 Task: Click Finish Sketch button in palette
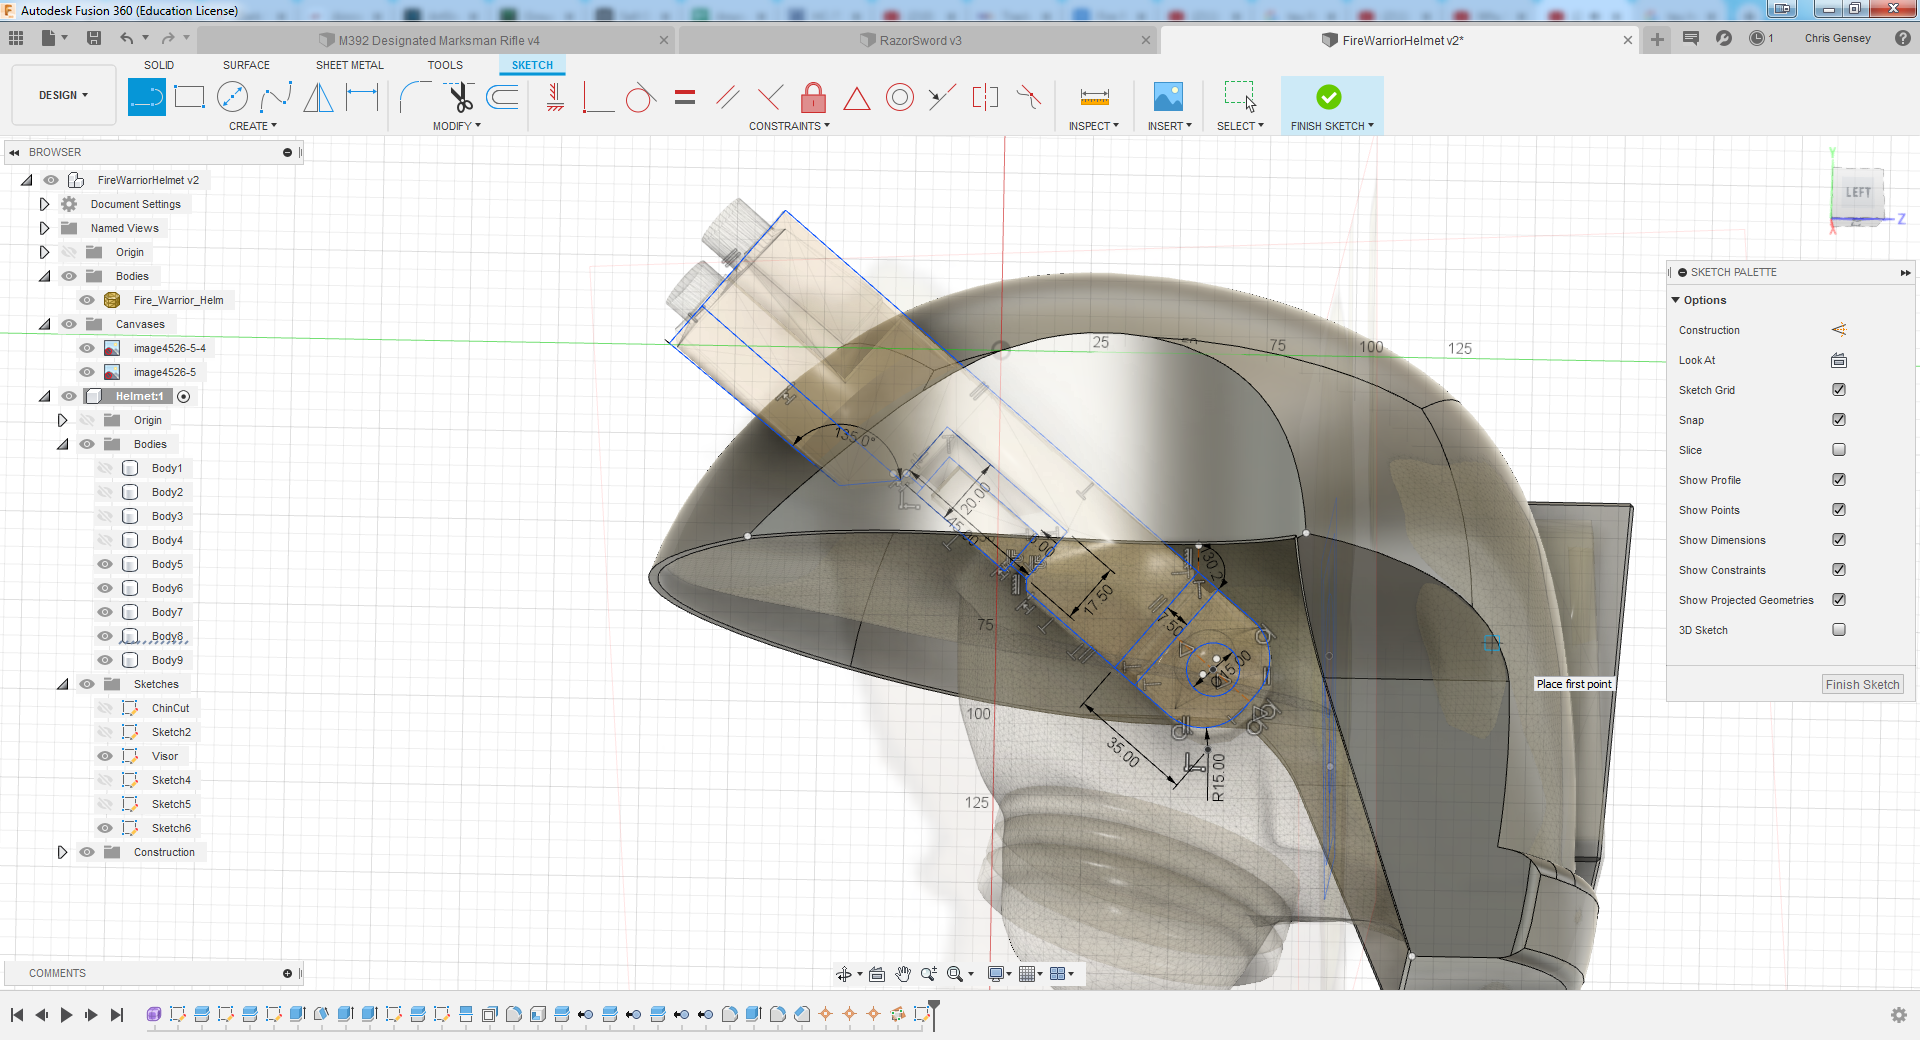1861,685
